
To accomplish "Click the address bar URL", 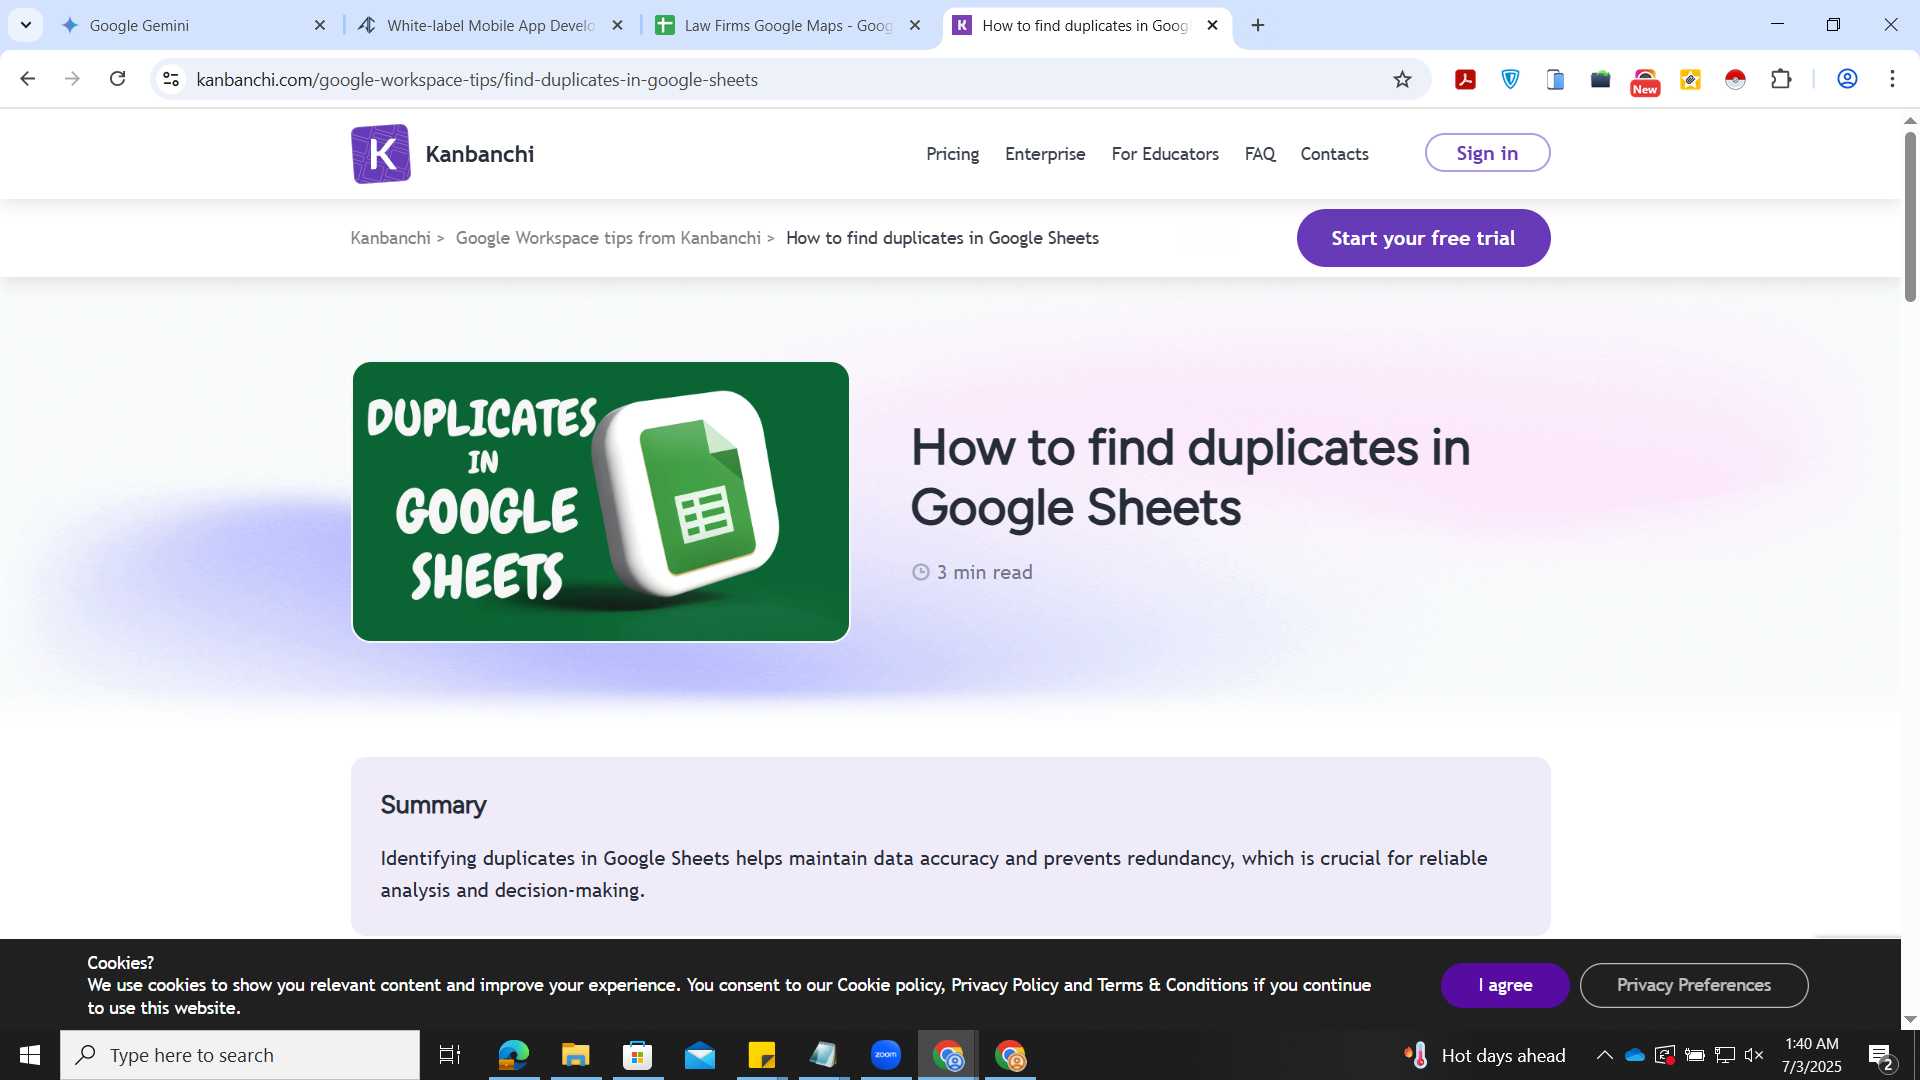I will pos(477,79).
